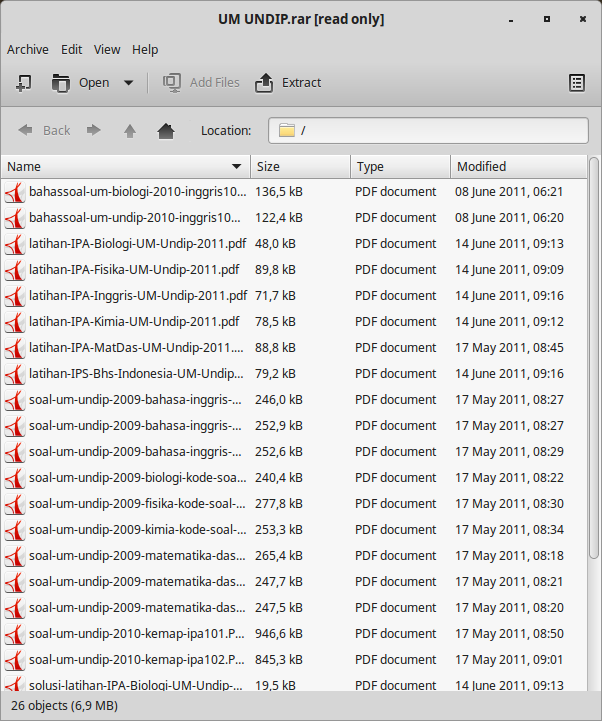This screenshot has height=721, width=602.
Task: Click PDF icon of latihan-IPA-MatDas file
Action: click(15, 349)
